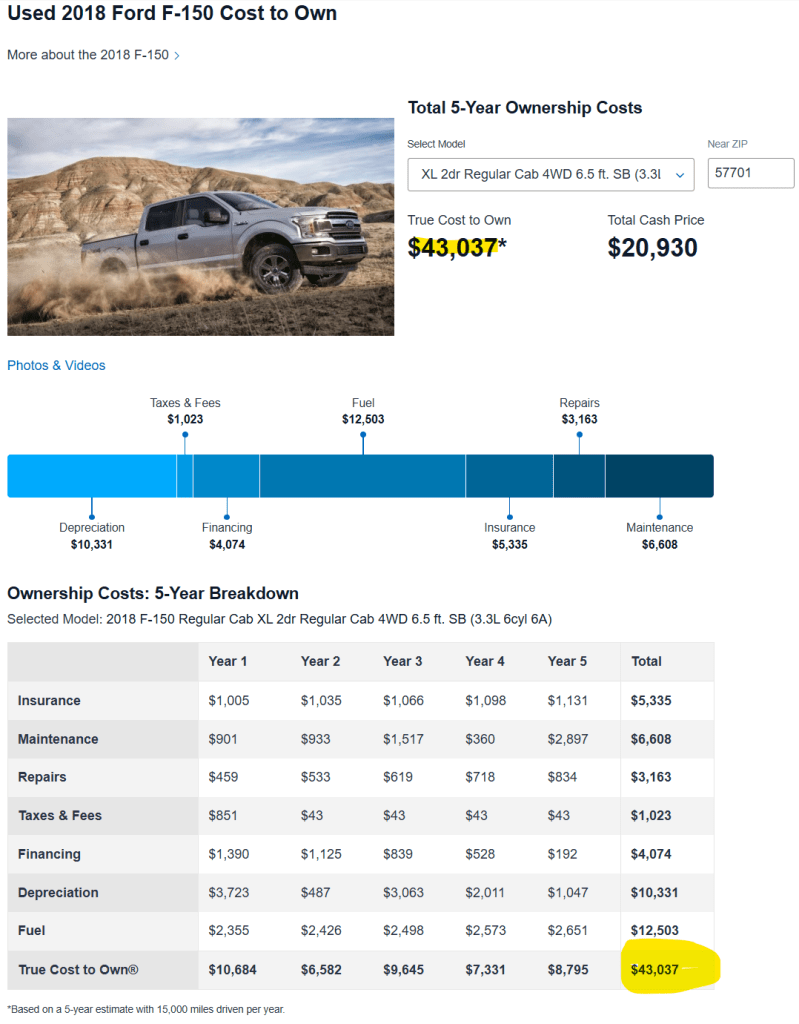This screenshot has width=799, height=1024.
Task: Click the Near ZIP input field
Action: coord(750,173)
